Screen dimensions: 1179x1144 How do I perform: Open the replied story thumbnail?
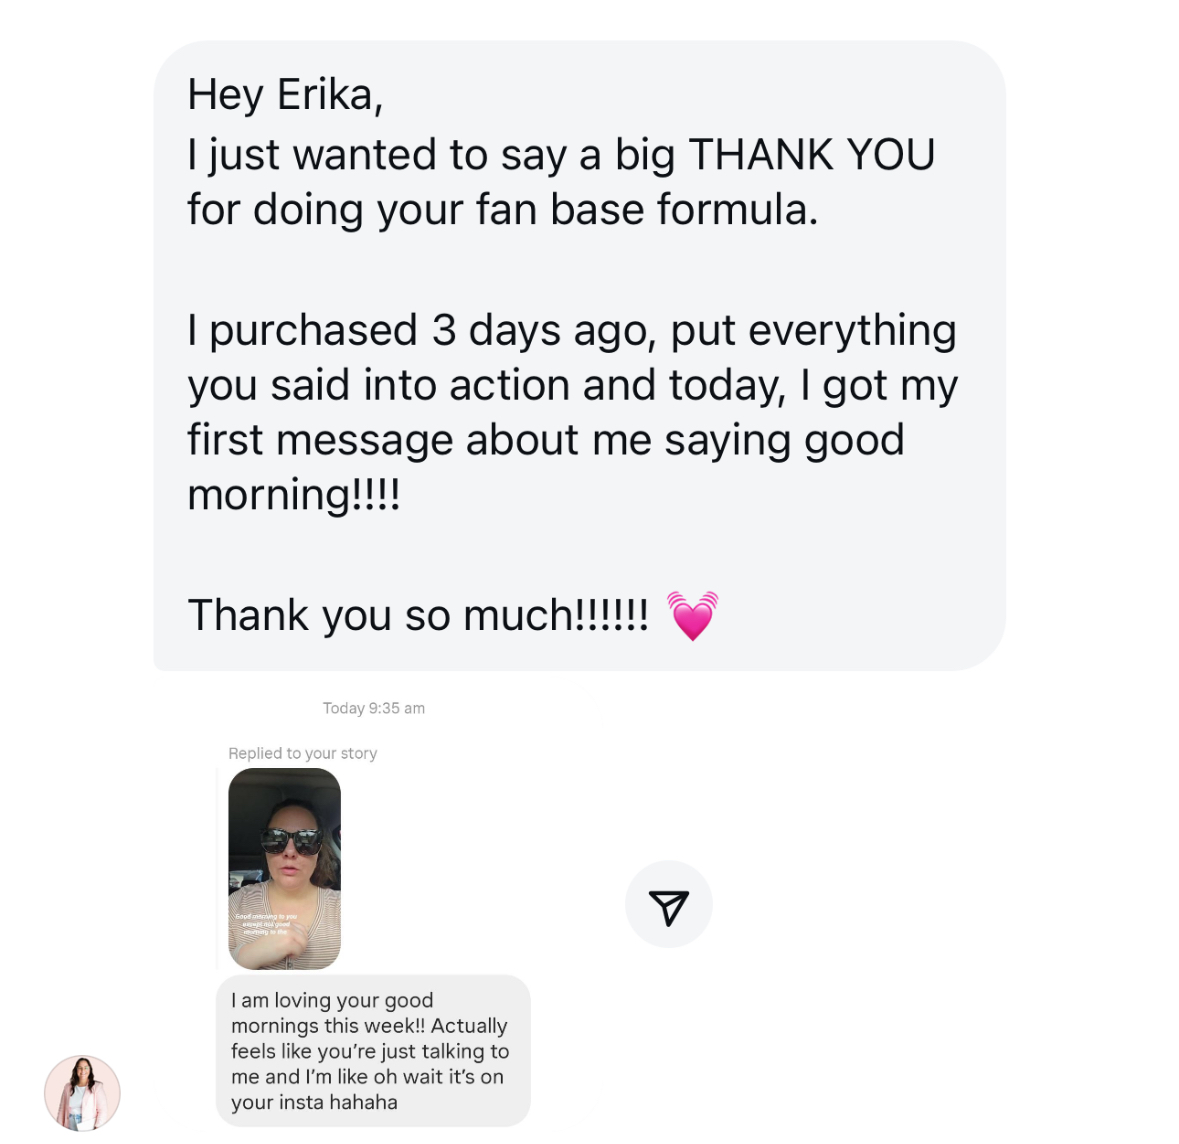284,869
